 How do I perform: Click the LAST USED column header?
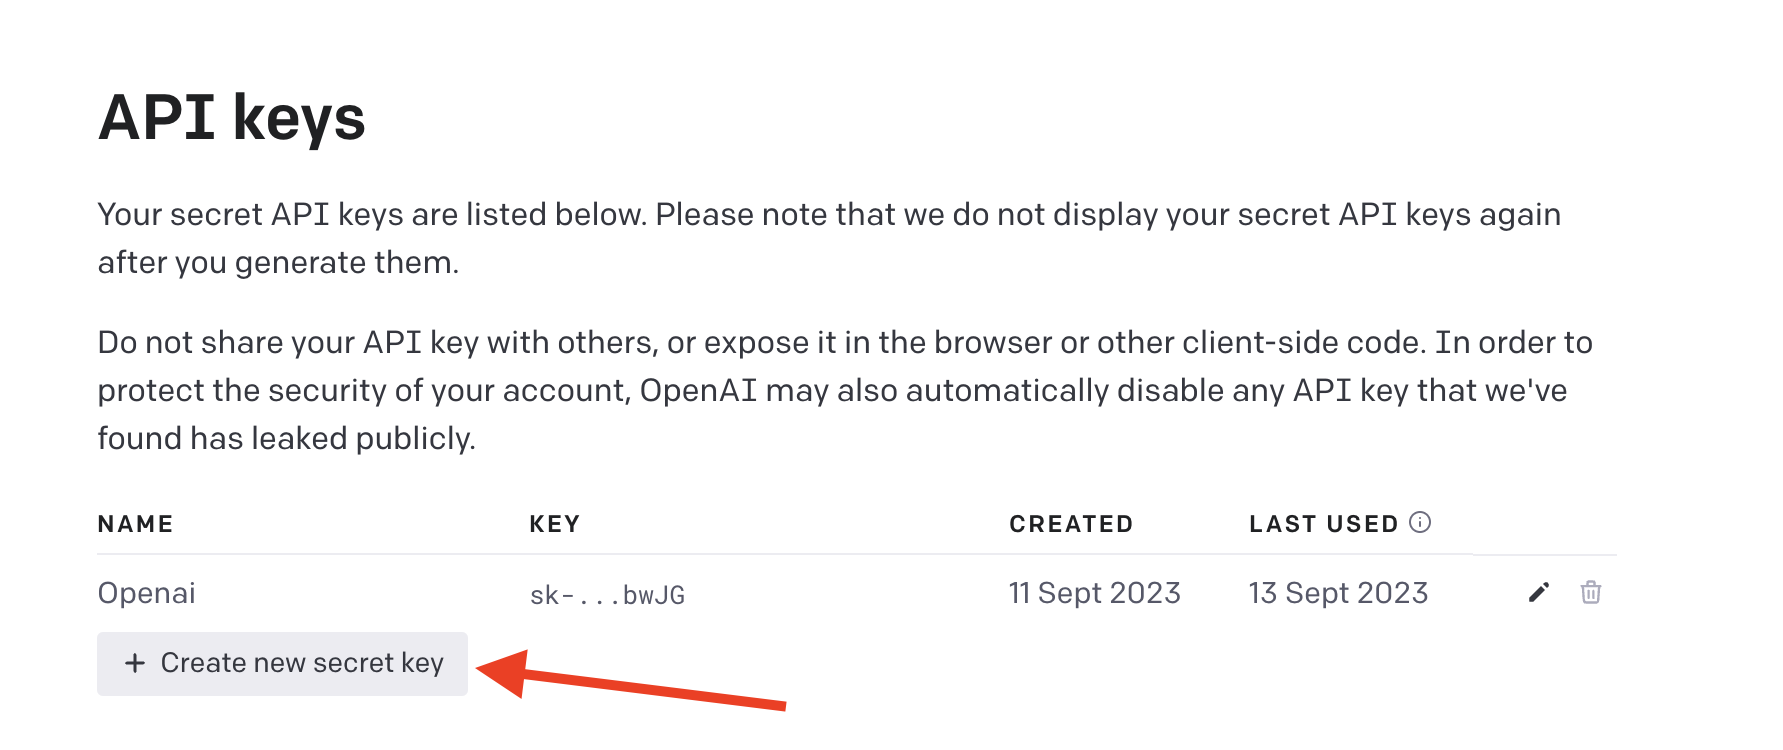click(1324, 524)
